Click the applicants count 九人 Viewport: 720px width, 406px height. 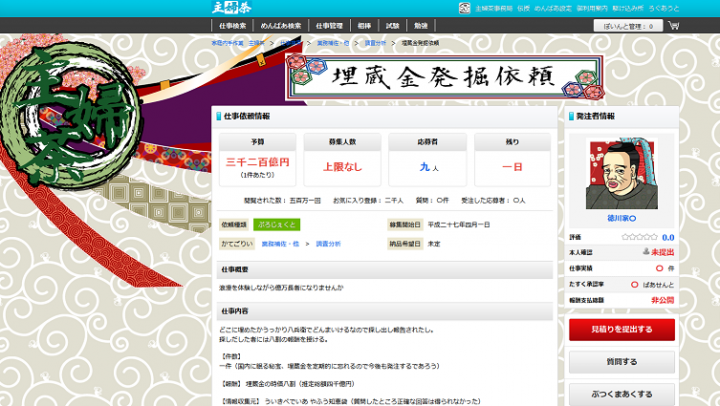coord(428,167)
